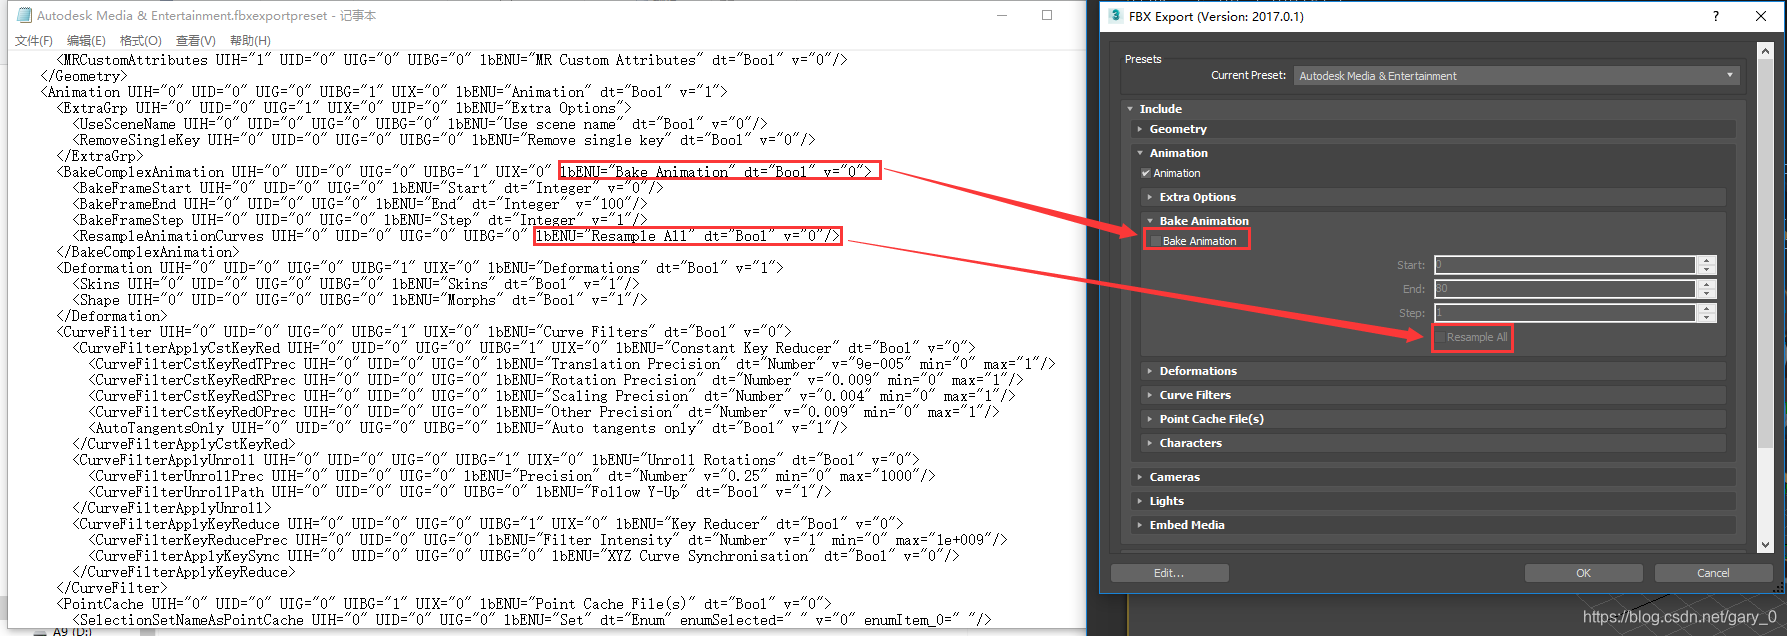Viewport: 1787px width, 636px height.
Task: Click the Skins line in Notepad
Action: click(x=356, y=284)
